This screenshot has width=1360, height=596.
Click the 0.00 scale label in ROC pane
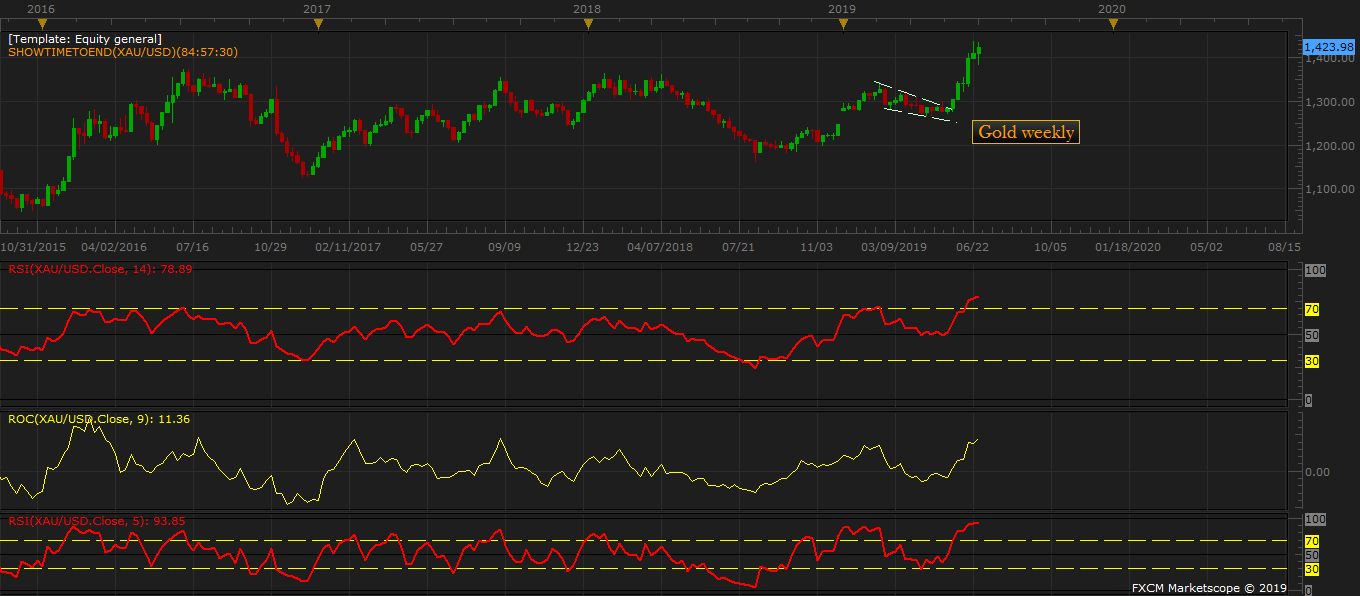(1317, 472)
